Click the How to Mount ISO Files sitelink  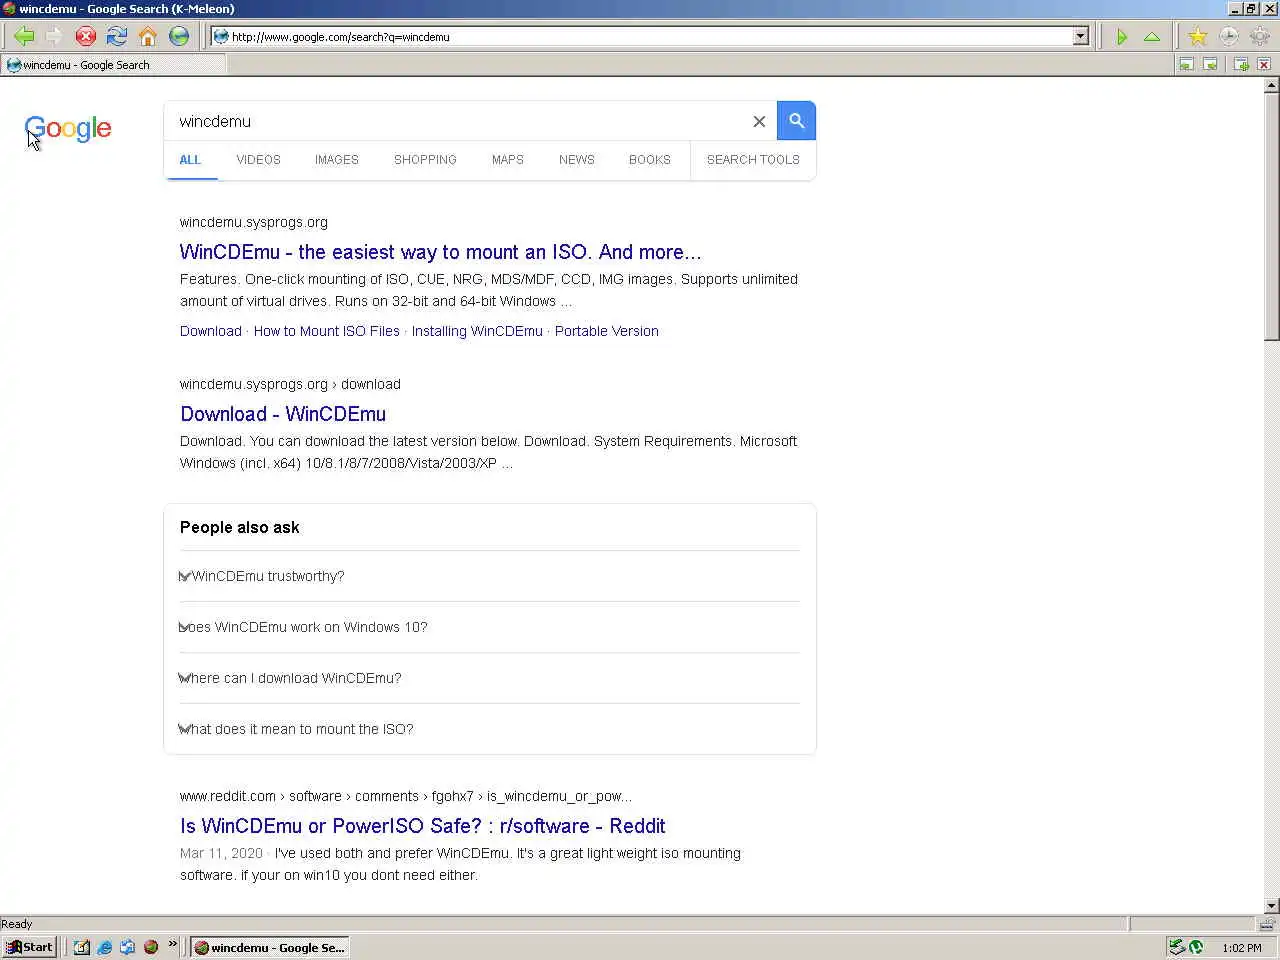coord(327,331)
